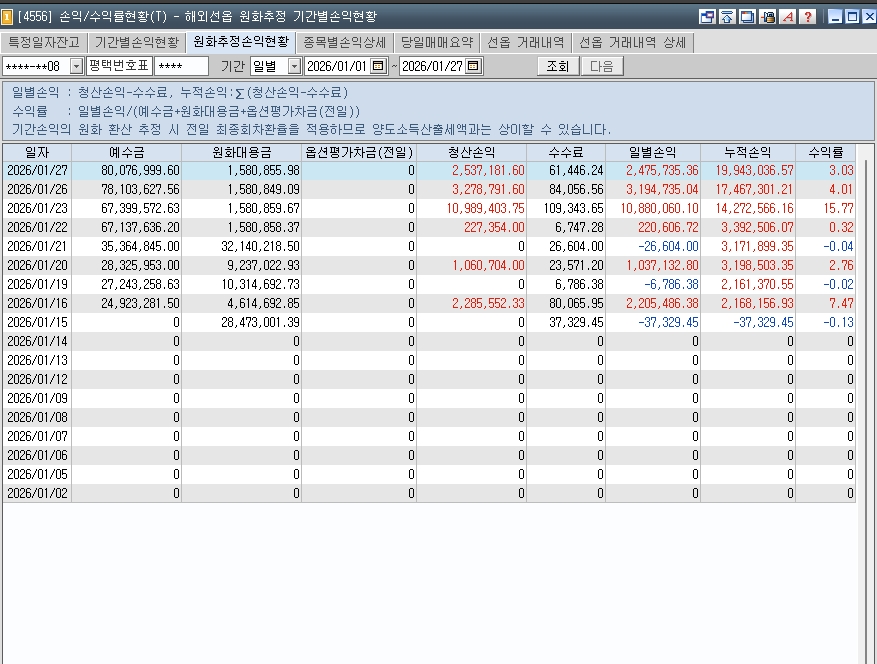Select the 원화추정손익현황 tab
The image size is (877, 664).
click(x=241, y=42)
